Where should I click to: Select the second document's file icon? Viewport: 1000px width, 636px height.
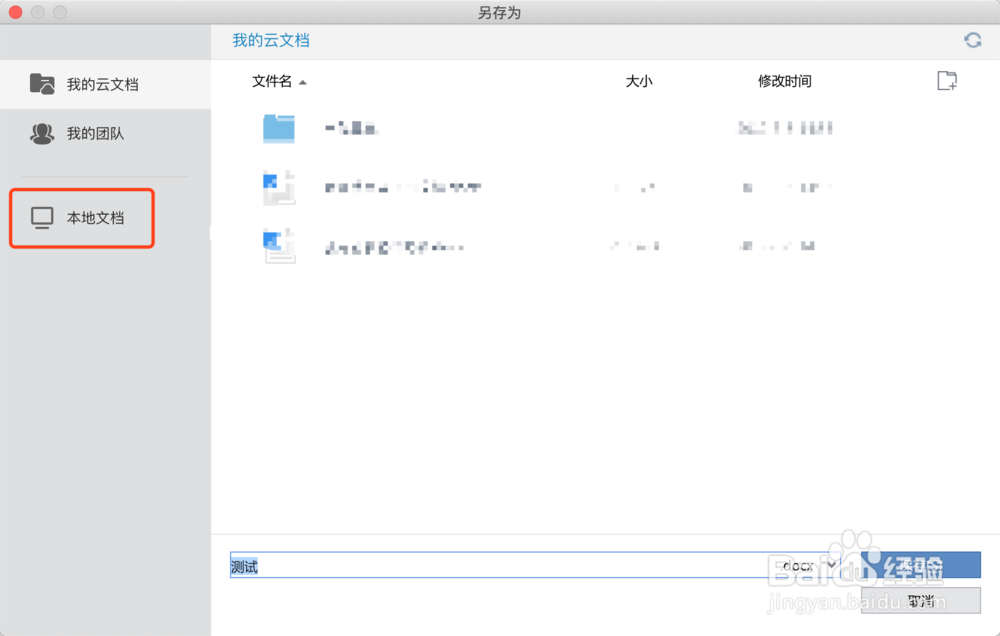tap(278, 187)
